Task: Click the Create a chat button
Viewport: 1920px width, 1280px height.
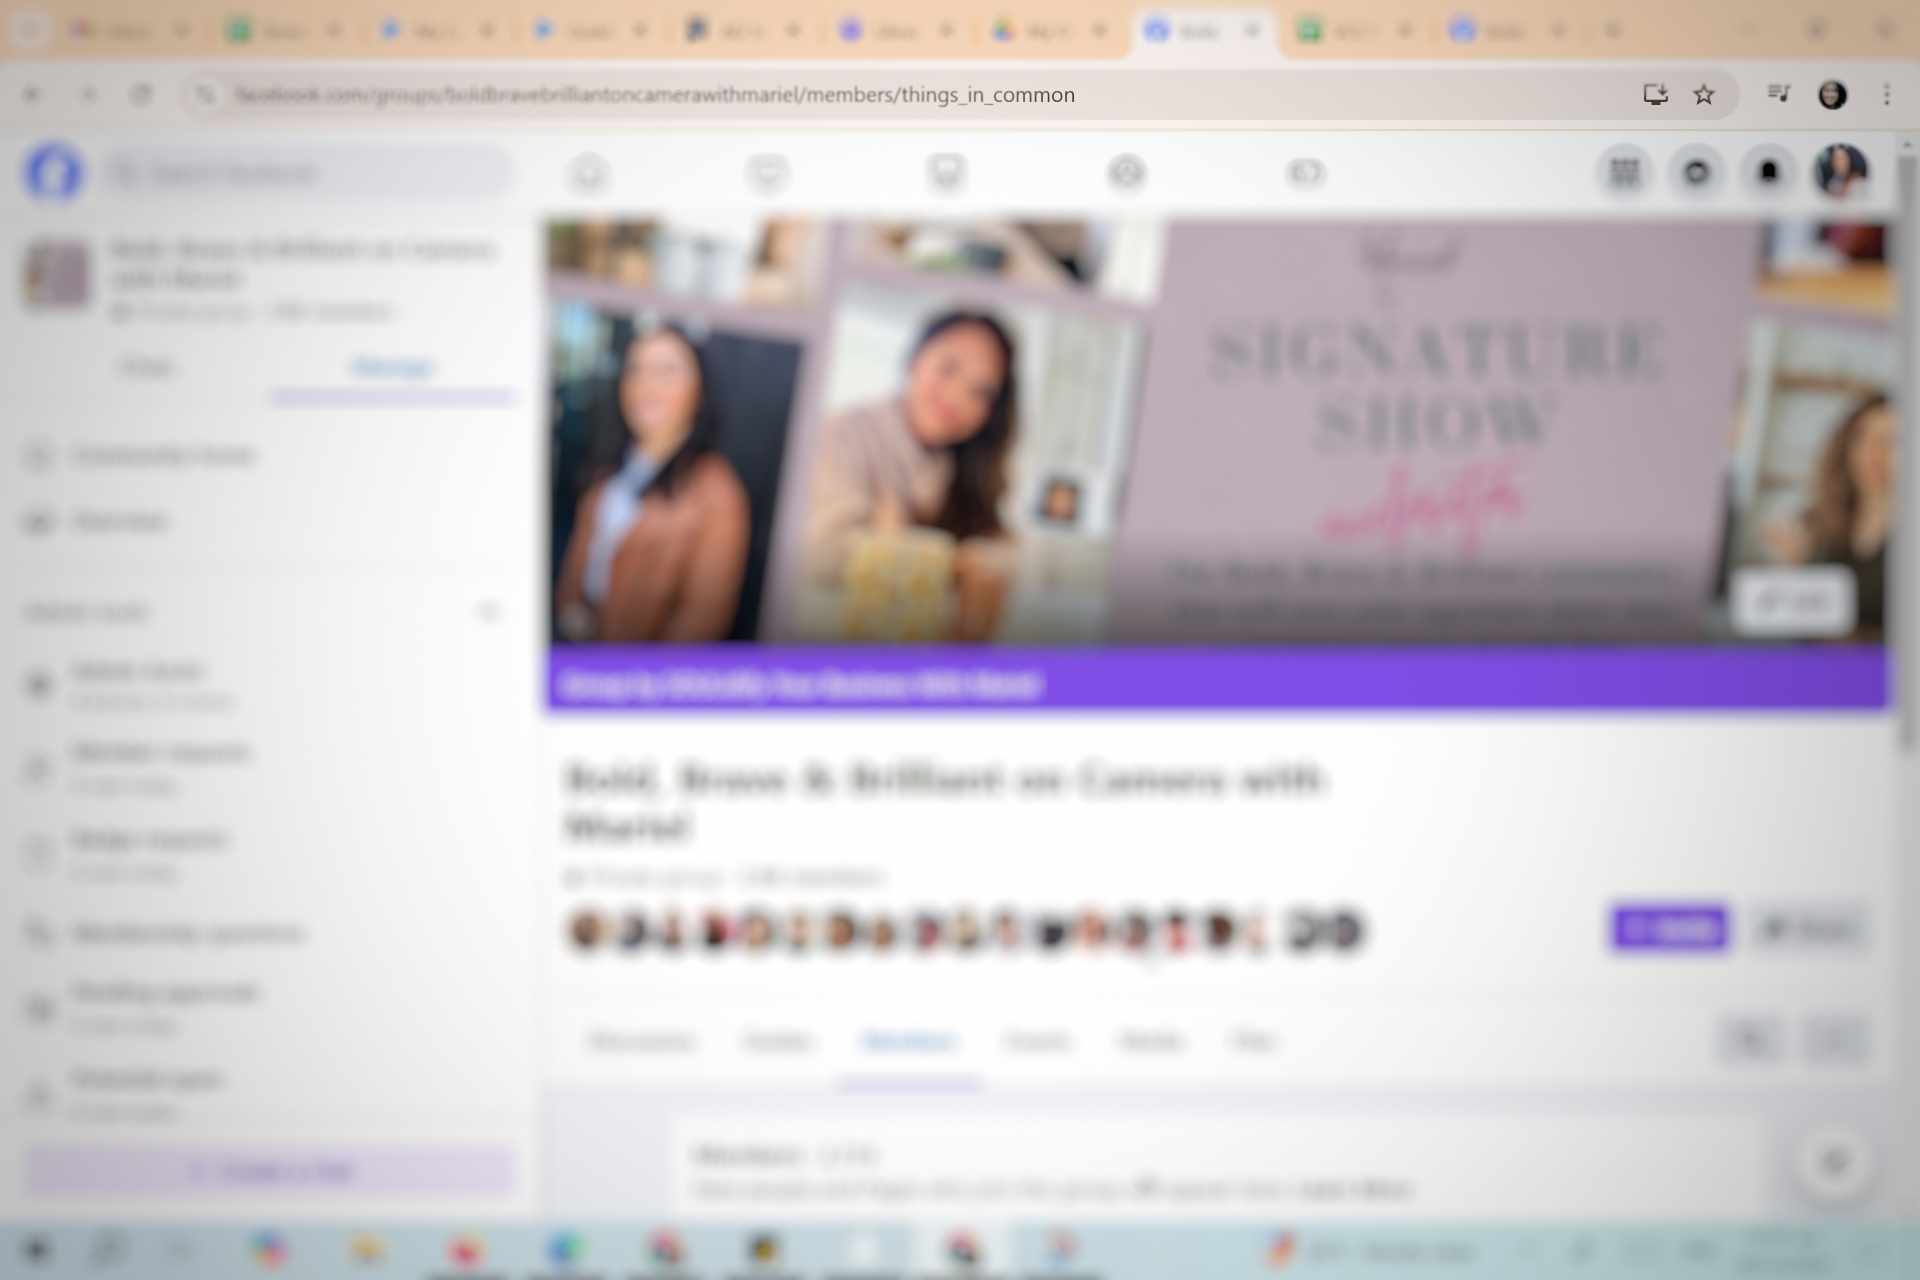Action: tap(270, 1171)
